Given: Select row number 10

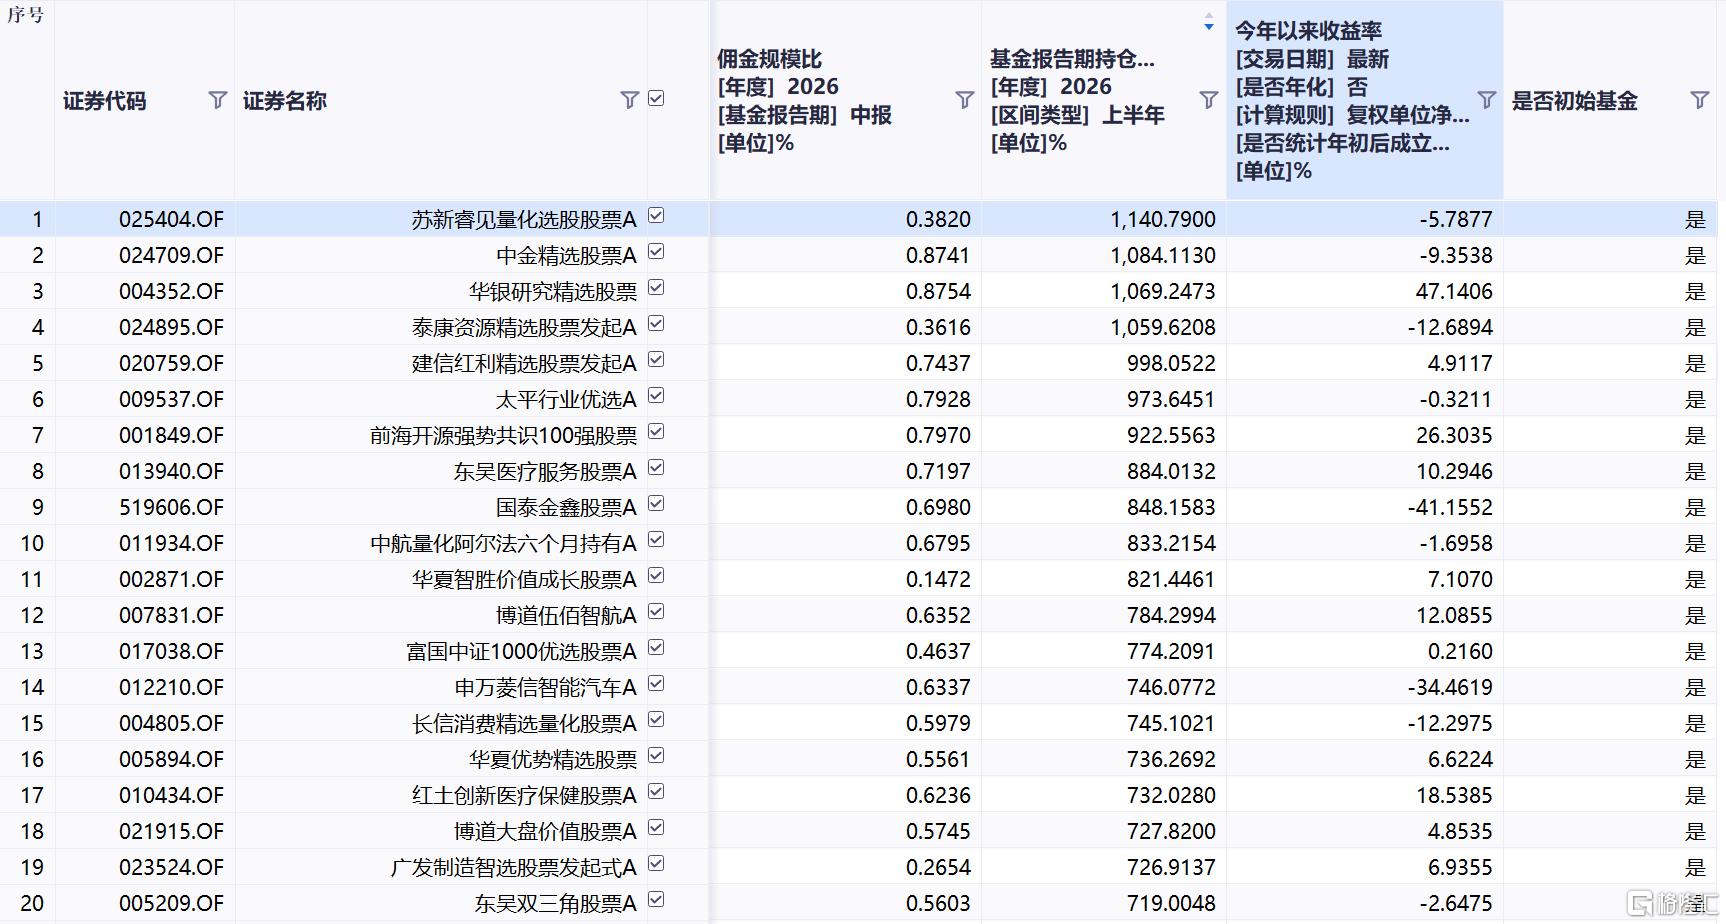Looking at the screenshot, I should click(32, 543).
